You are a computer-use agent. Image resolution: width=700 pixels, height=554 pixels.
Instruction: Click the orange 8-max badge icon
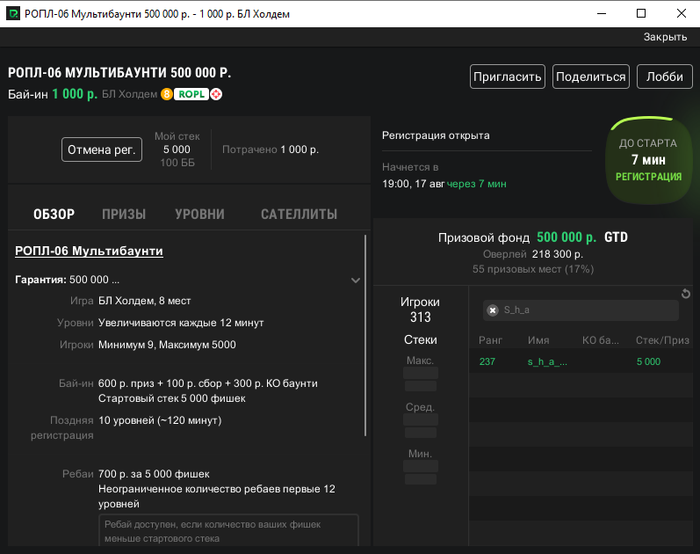[x=167, y=94]
